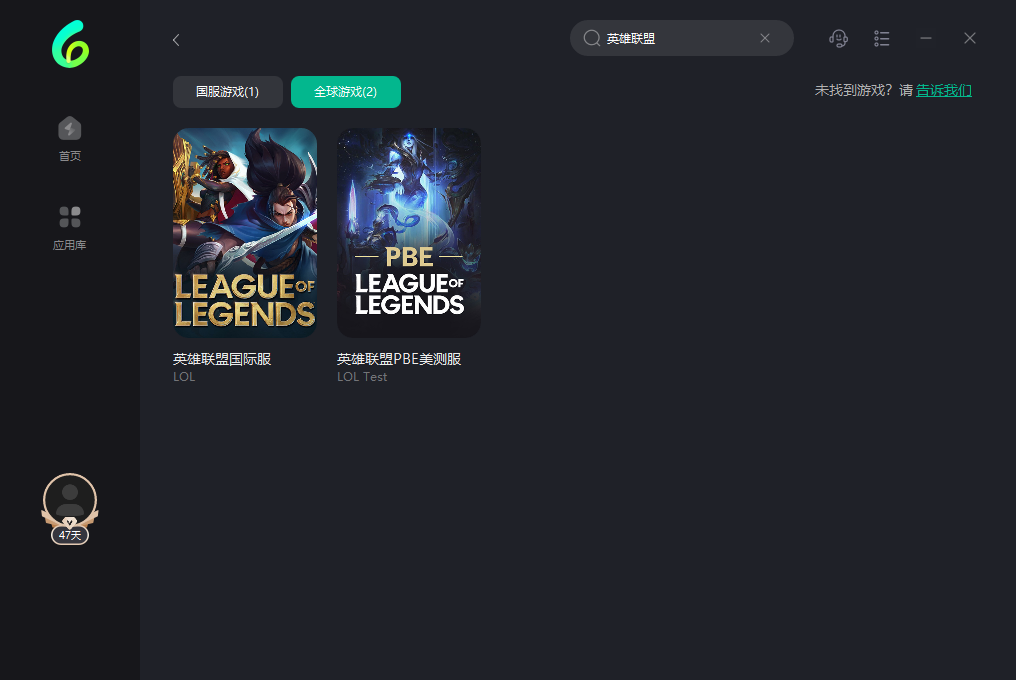The height and width of the screenshot is (680, 1016).
Task: Open customer support headset icon
Action: pos(839,38)
